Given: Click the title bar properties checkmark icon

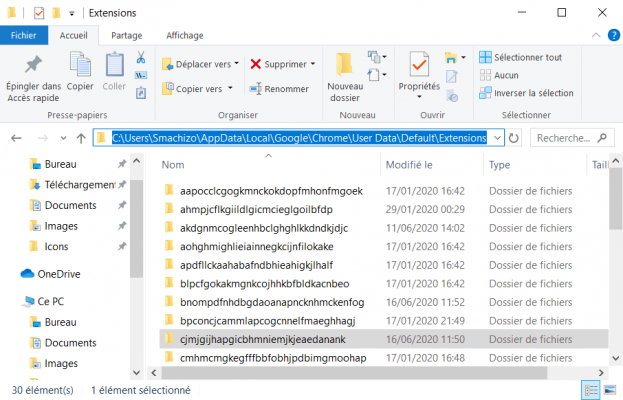Looking at the screenshot, I should click(x=39, y=13).
